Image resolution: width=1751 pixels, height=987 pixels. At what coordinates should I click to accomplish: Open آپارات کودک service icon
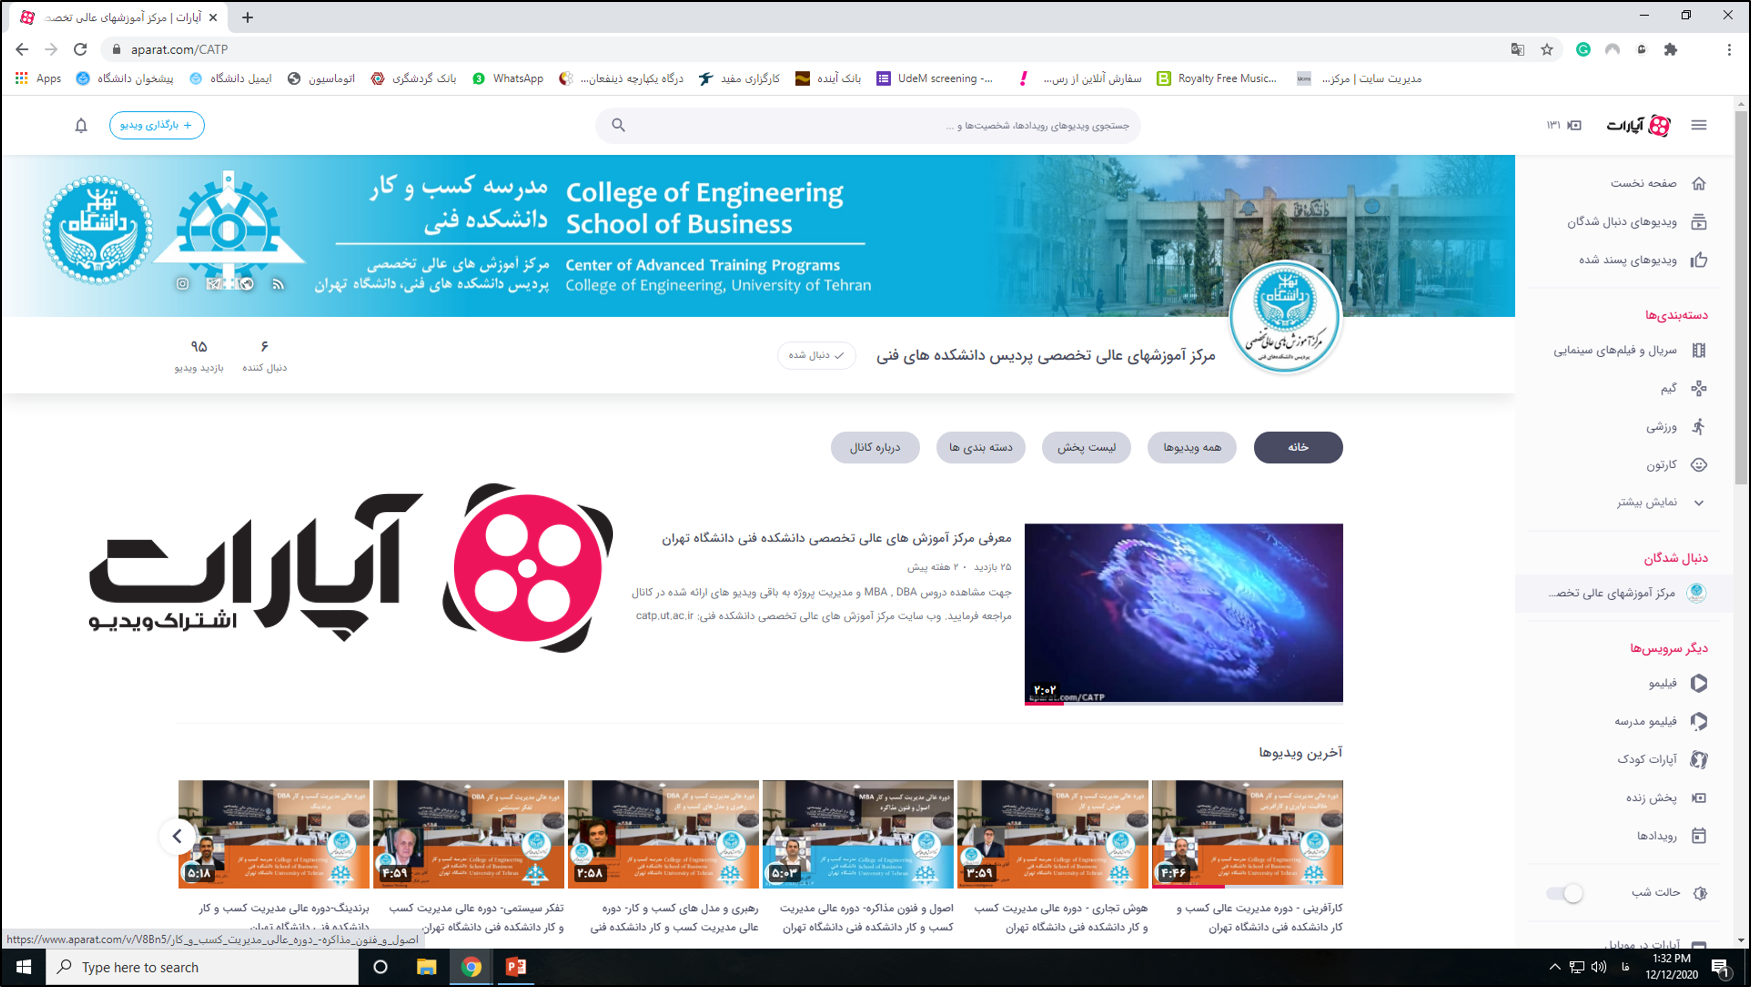(x=1699, y=759)
